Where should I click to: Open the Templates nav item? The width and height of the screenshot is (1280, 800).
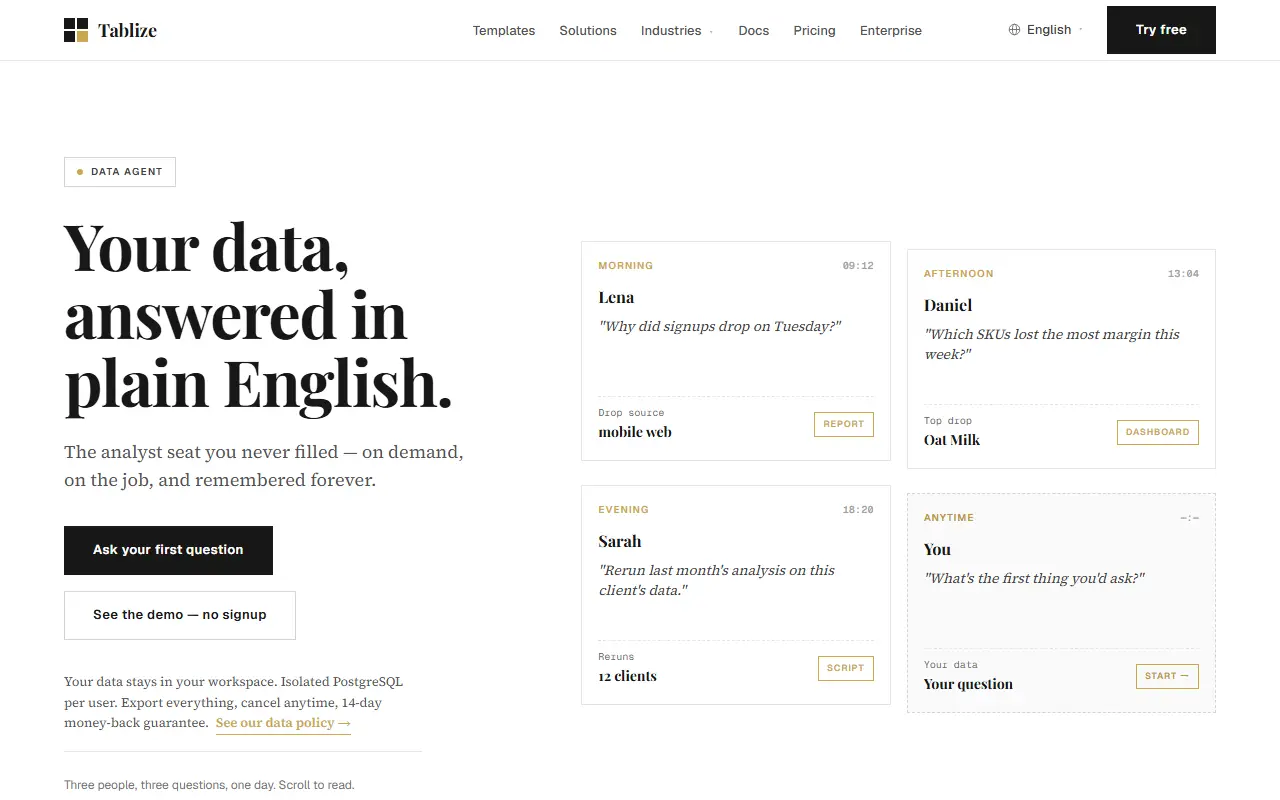pos(504,31)
